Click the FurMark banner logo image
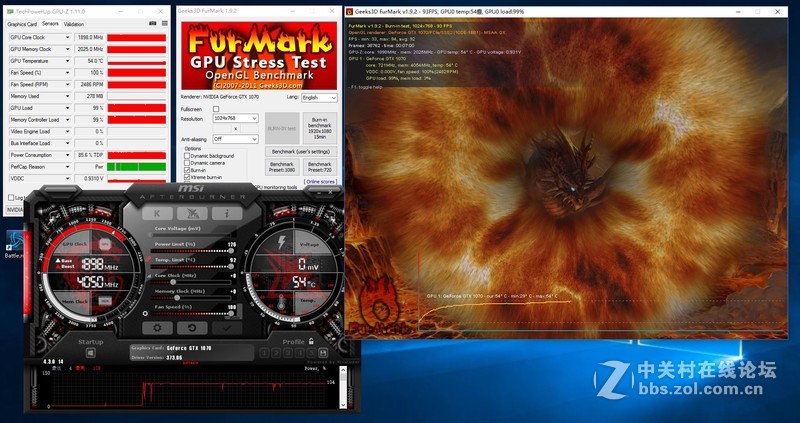The image size is (800, 423). pyautogui.click(x=259, y=56)
